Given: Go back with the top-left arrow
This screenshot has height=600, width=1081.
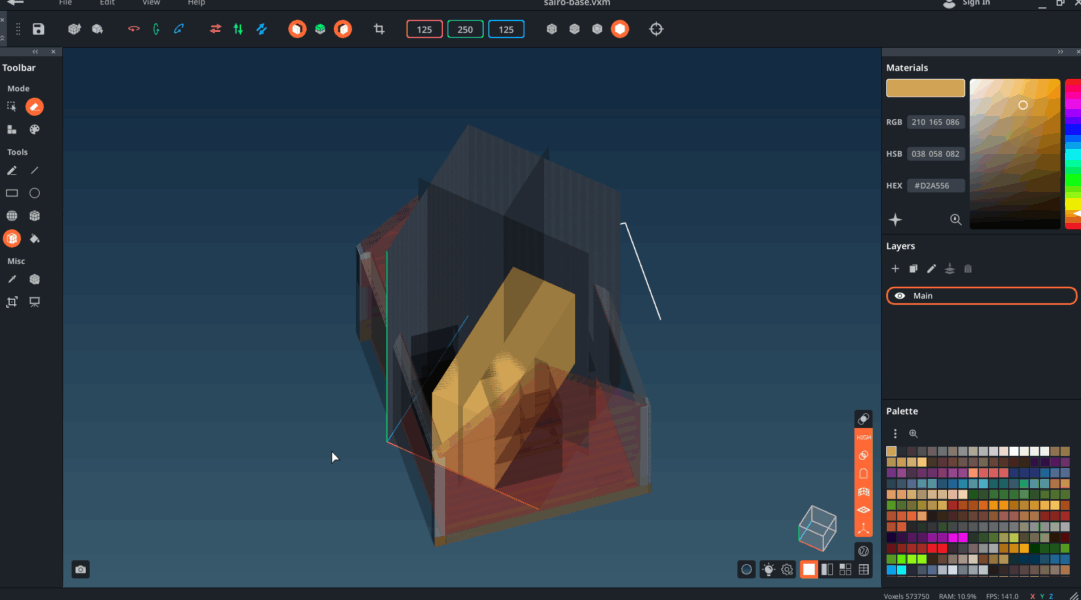Looking at the screenshot, I should point(15,3).
